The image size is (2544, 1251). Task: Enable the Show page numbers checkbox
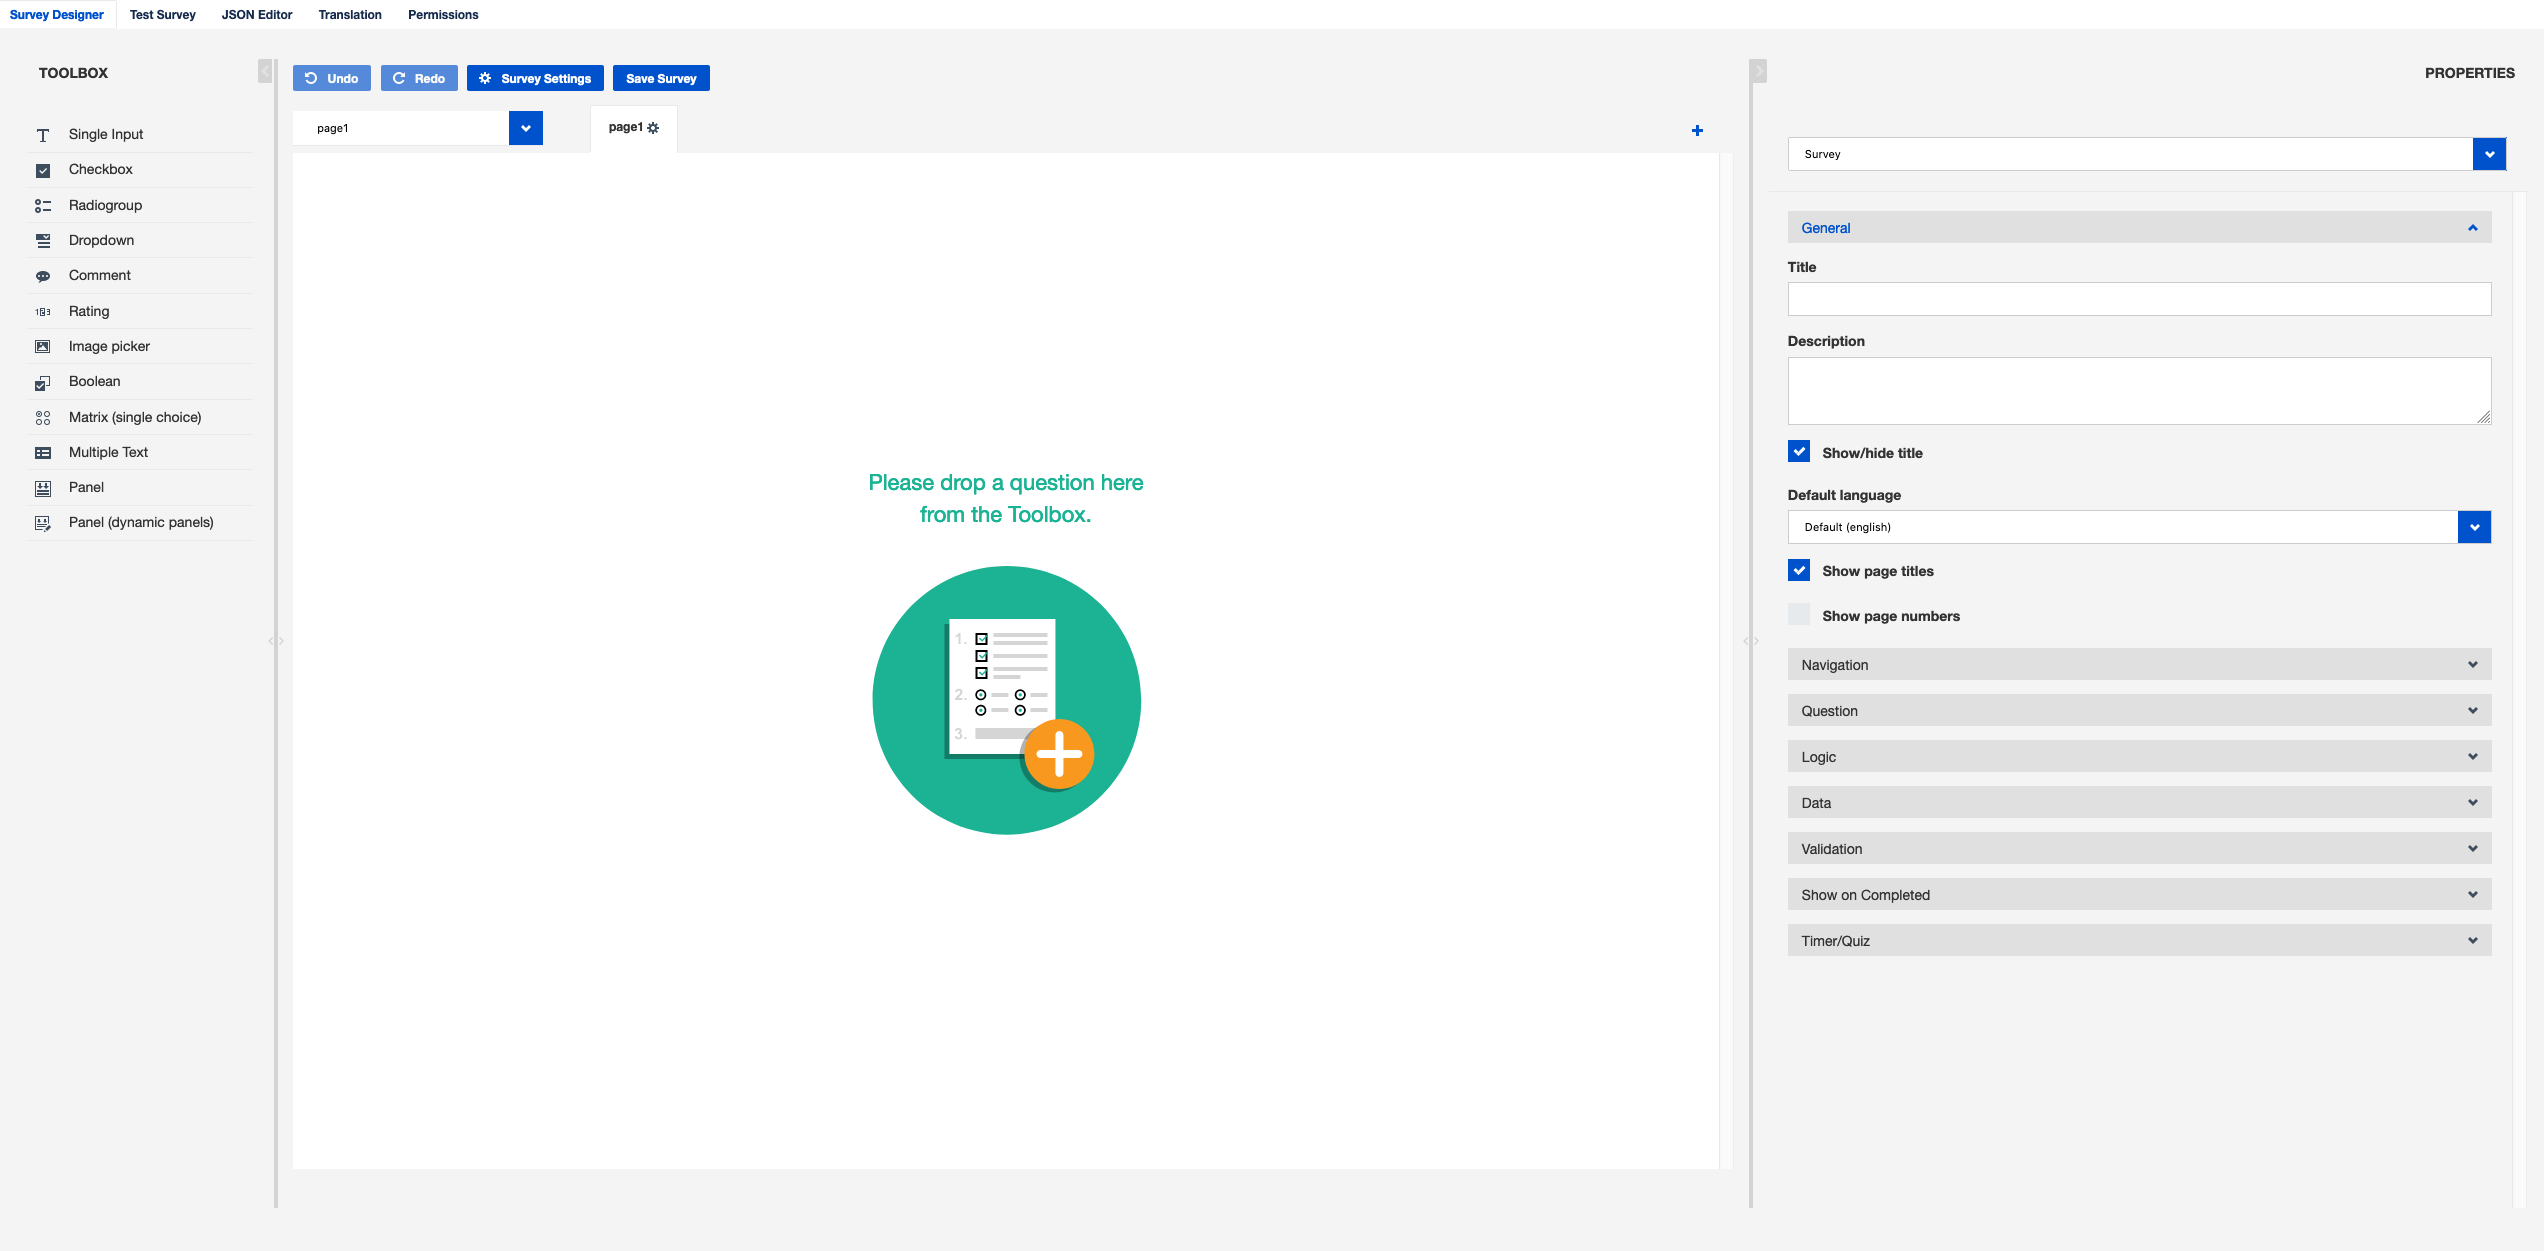(x=1799, y=615)
